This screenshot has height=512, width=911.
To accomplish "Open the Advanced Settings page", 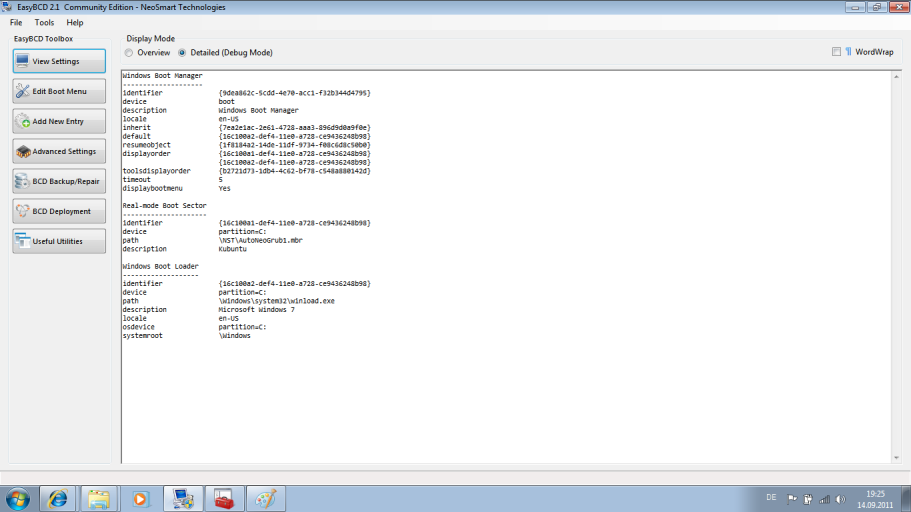I will [59, 151].
